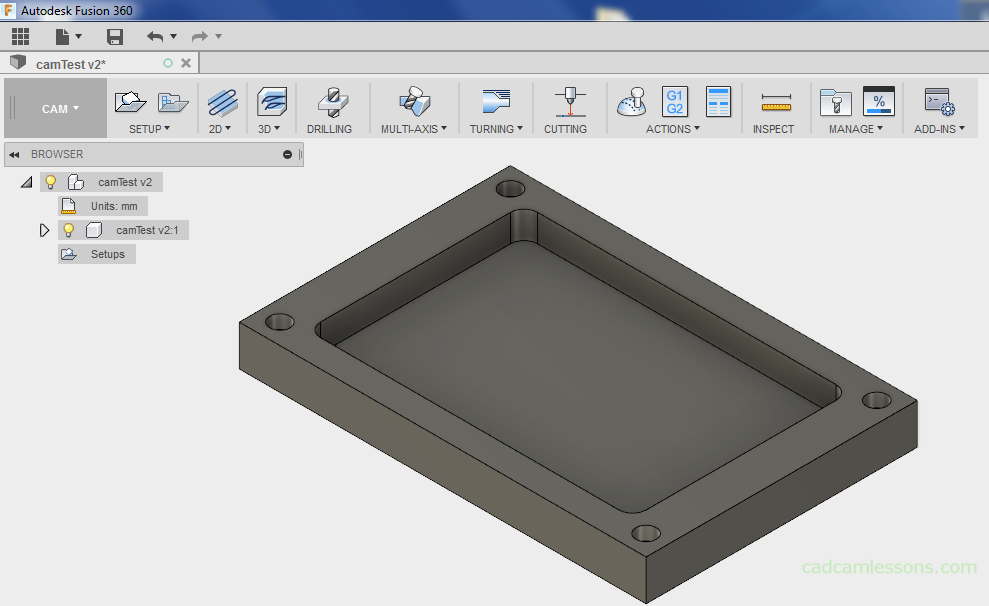
Task: Click the apps grid icon at top left
Action: pos(19,36)
